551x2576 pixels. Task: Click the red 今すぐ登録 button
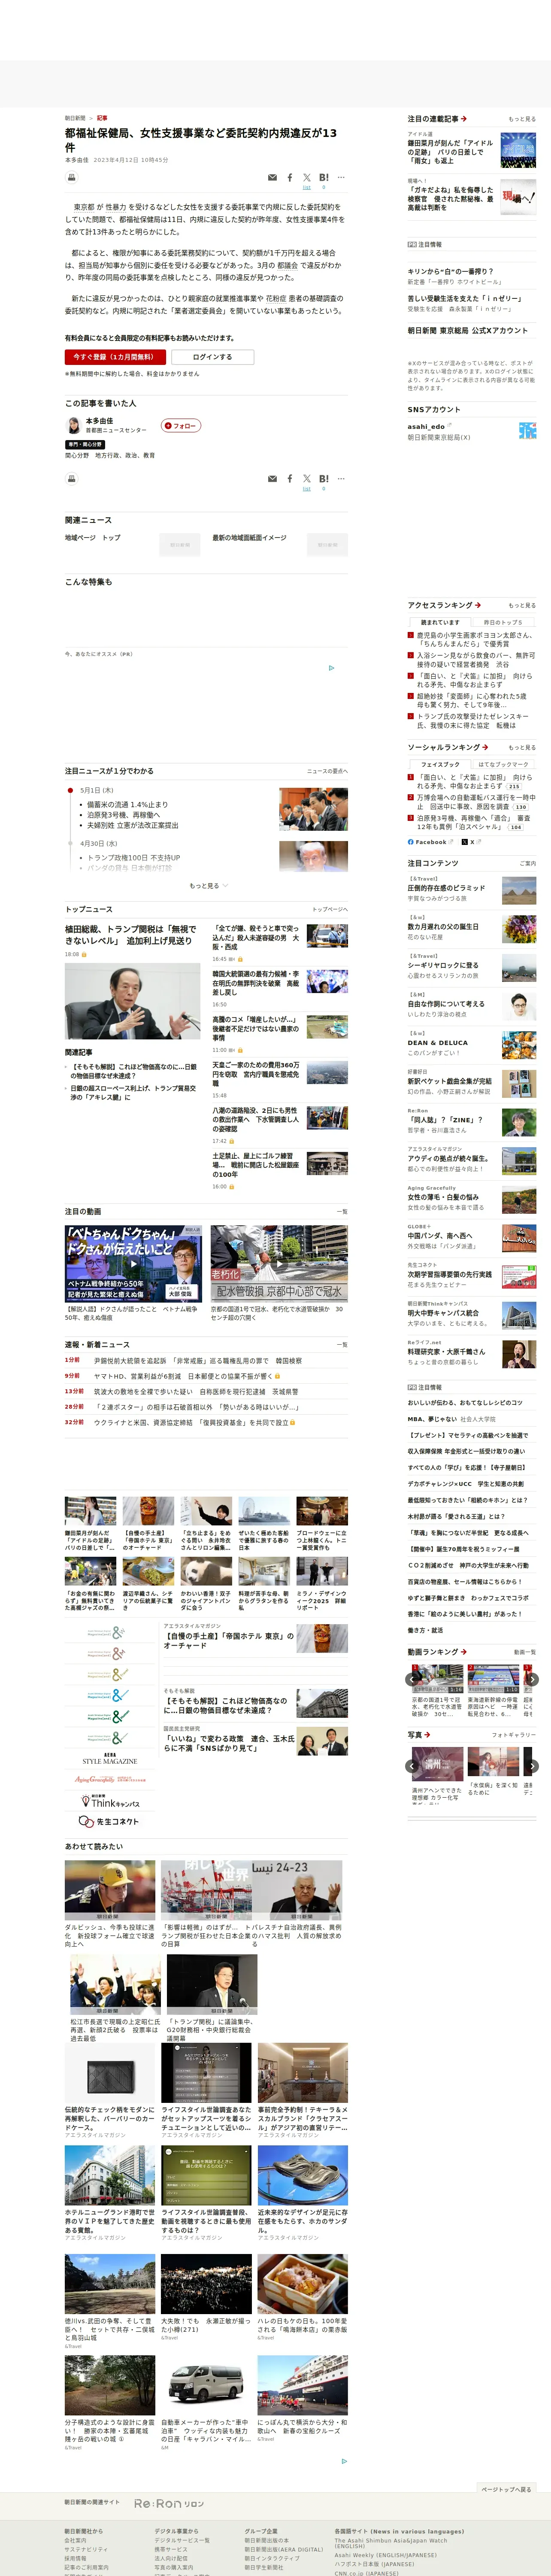pos(115,357)
